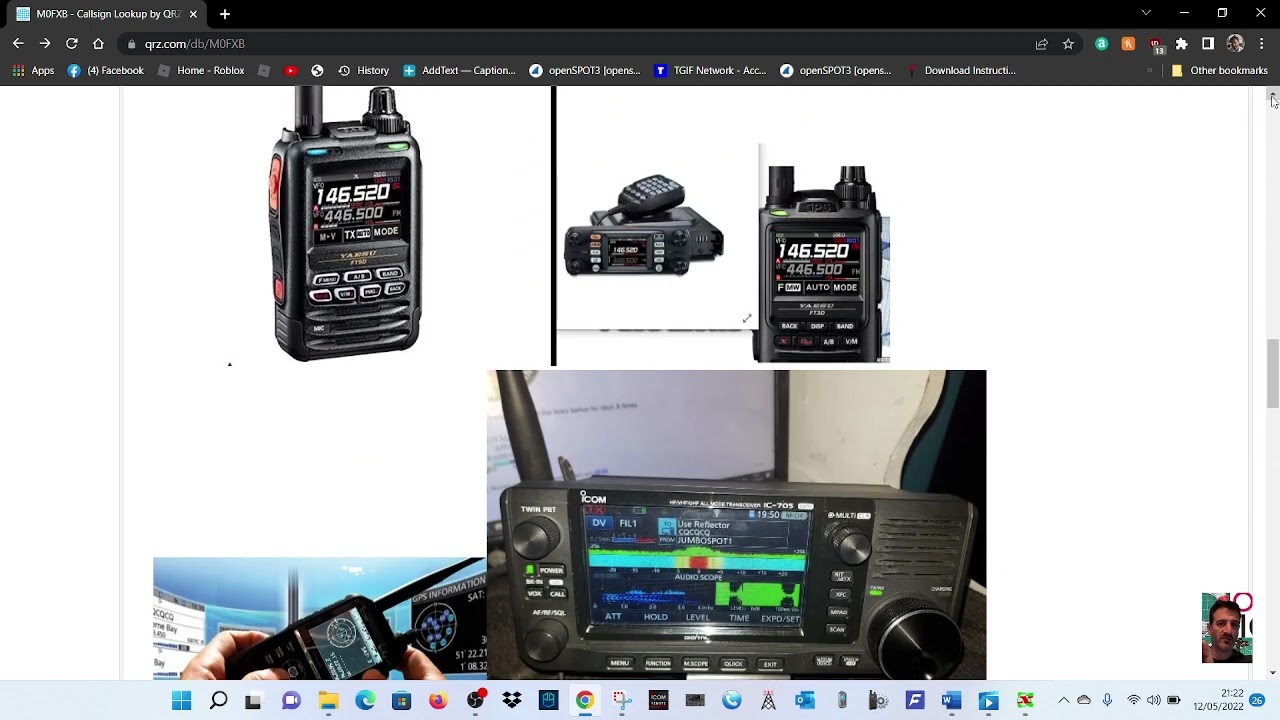Screen dimensions: 1280x720
Task: Click the page vertical scrollbar thumb
Action: tap(1272, 374)
